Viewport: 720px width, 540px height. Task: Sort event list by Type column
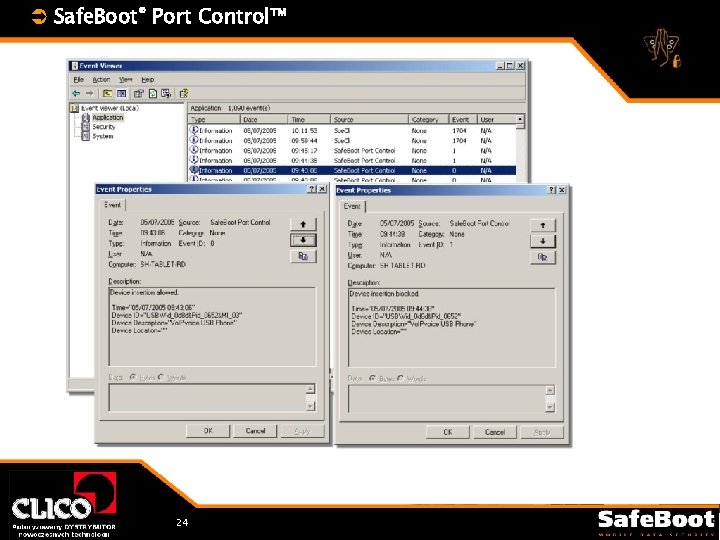click(x=214, y=119)
